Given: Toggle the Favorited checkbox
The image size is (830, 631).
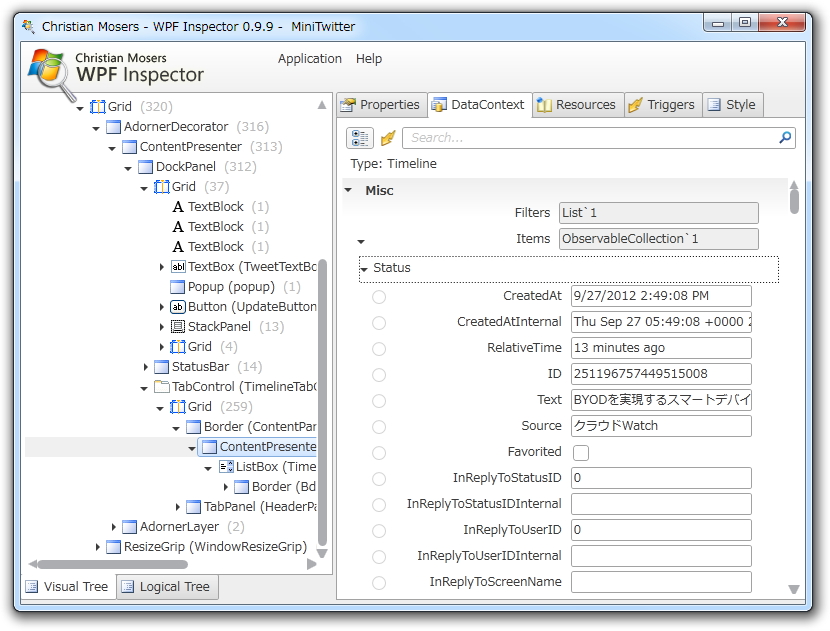Looking at the screenshot, I should click(x=581, y=453).
